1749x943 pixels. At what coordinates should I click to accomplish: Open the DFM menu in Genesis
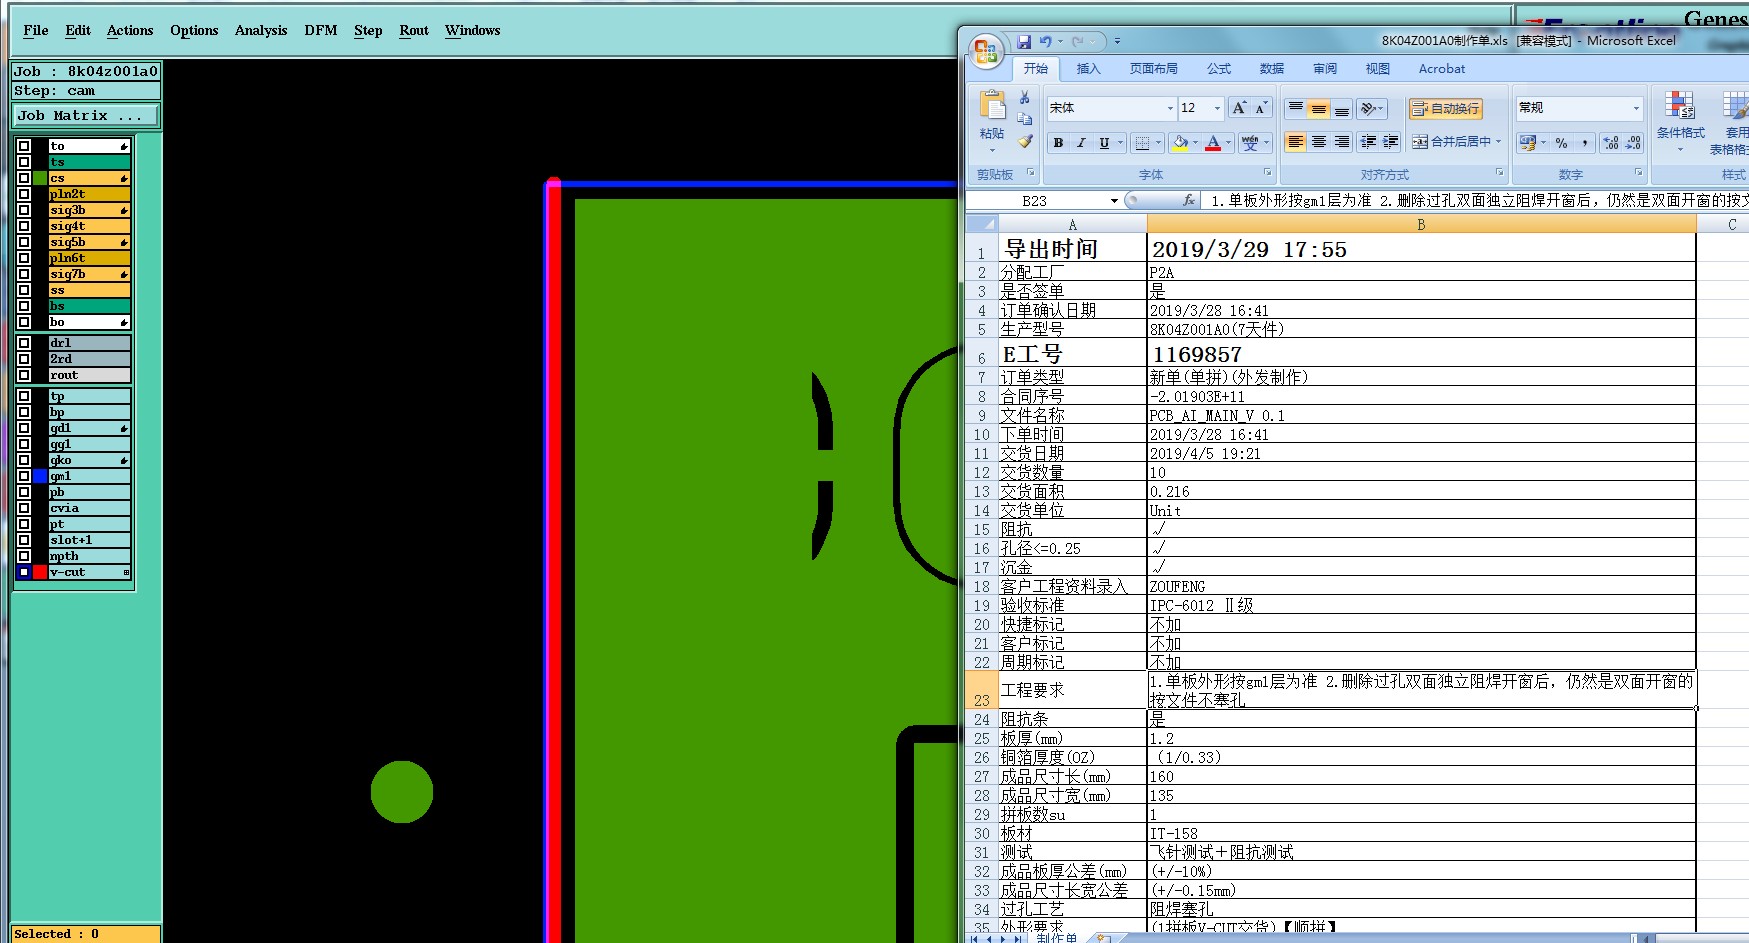(321, 30)
